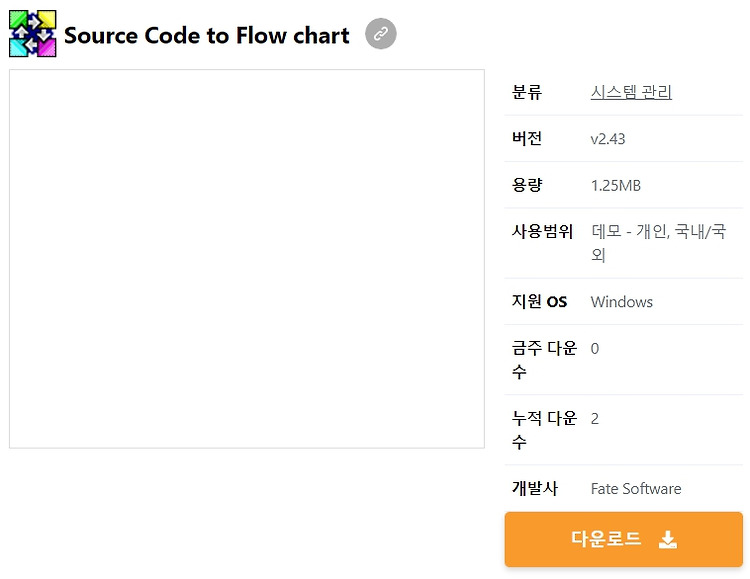Click the 지원 OS row label
The image size is (750, 579).
539,301
